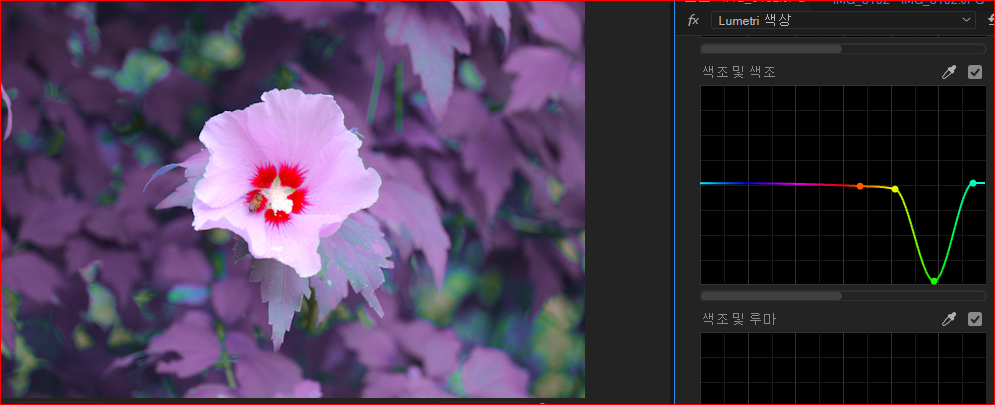Select the green bottom control point on hue curve
The height and width of the screenshot is (405, 995).
(x=934, y=281)
